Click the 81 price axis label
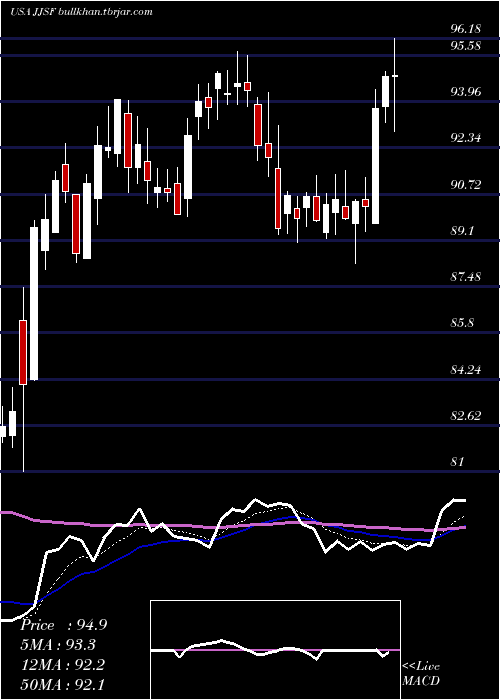This screenshot has width=500, height=700. click(x=457, y=462)
